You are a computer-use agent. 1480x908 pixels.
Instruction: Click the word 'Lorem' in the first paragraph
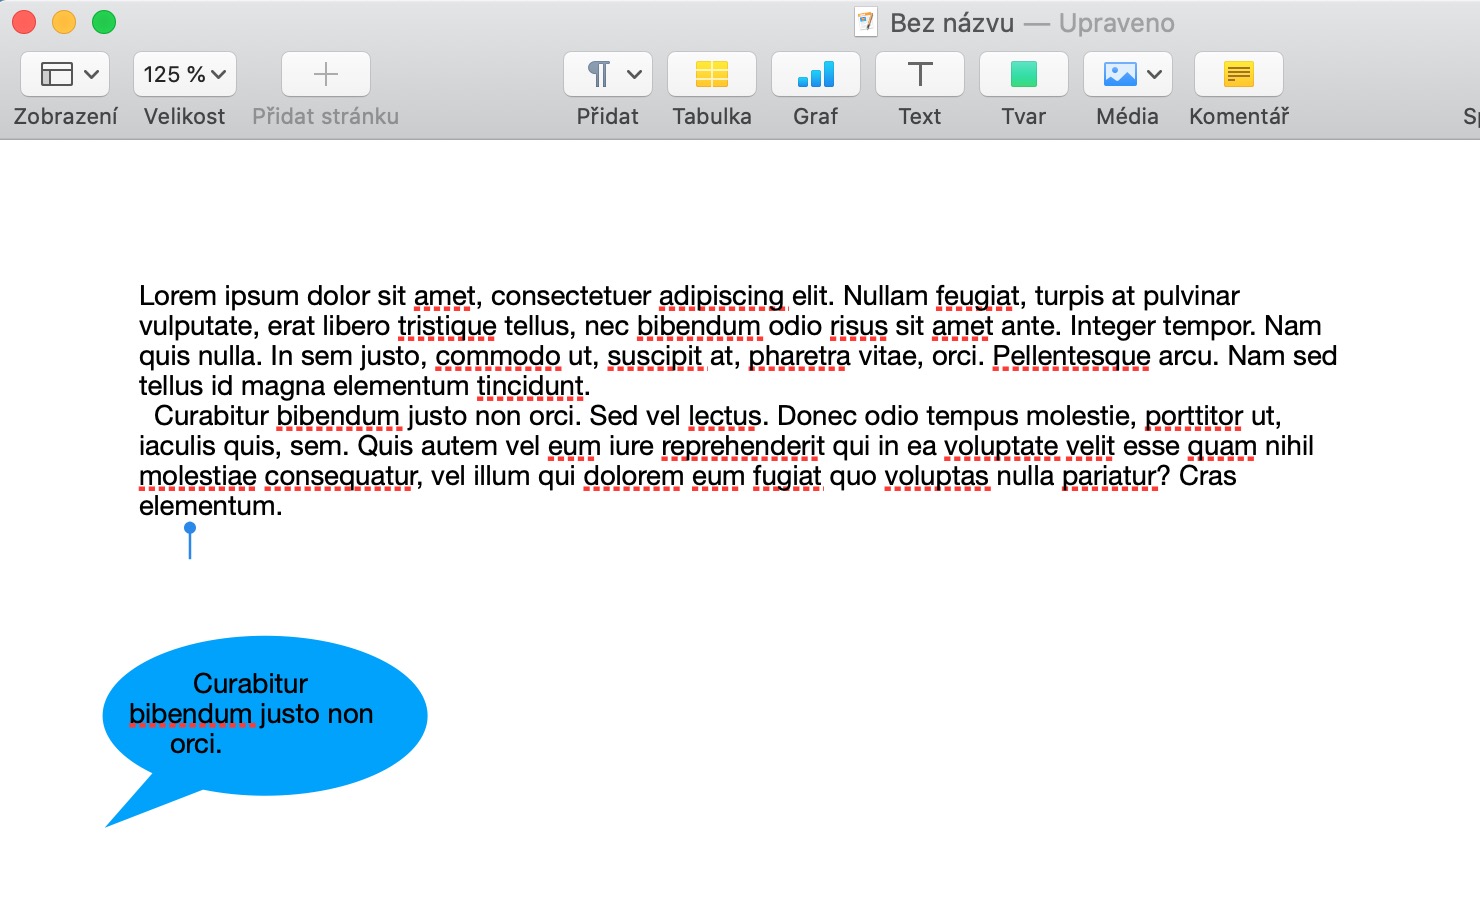(178, 296)
